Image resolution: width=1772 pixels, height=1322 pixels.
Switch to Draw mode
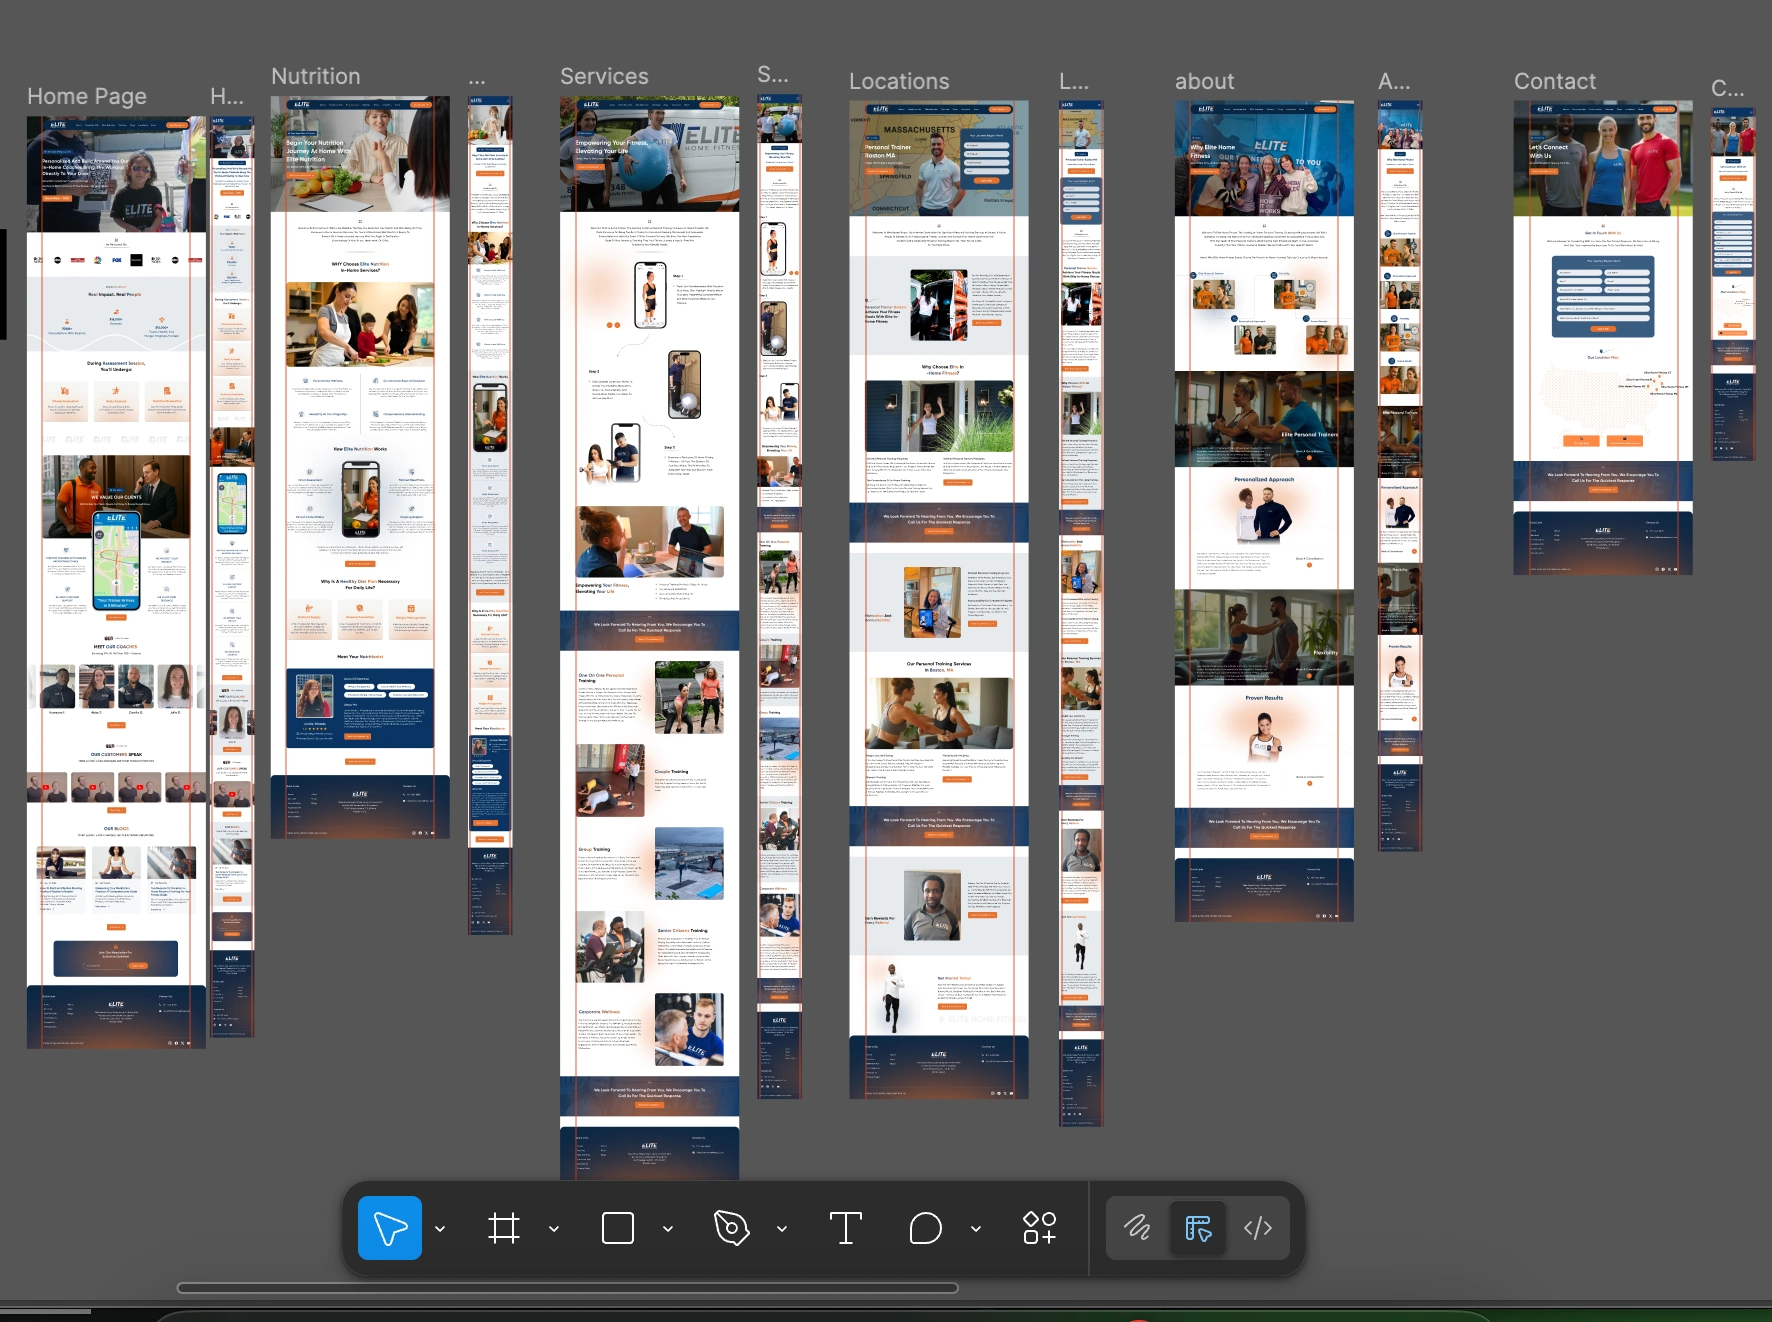[1138, 1228]
